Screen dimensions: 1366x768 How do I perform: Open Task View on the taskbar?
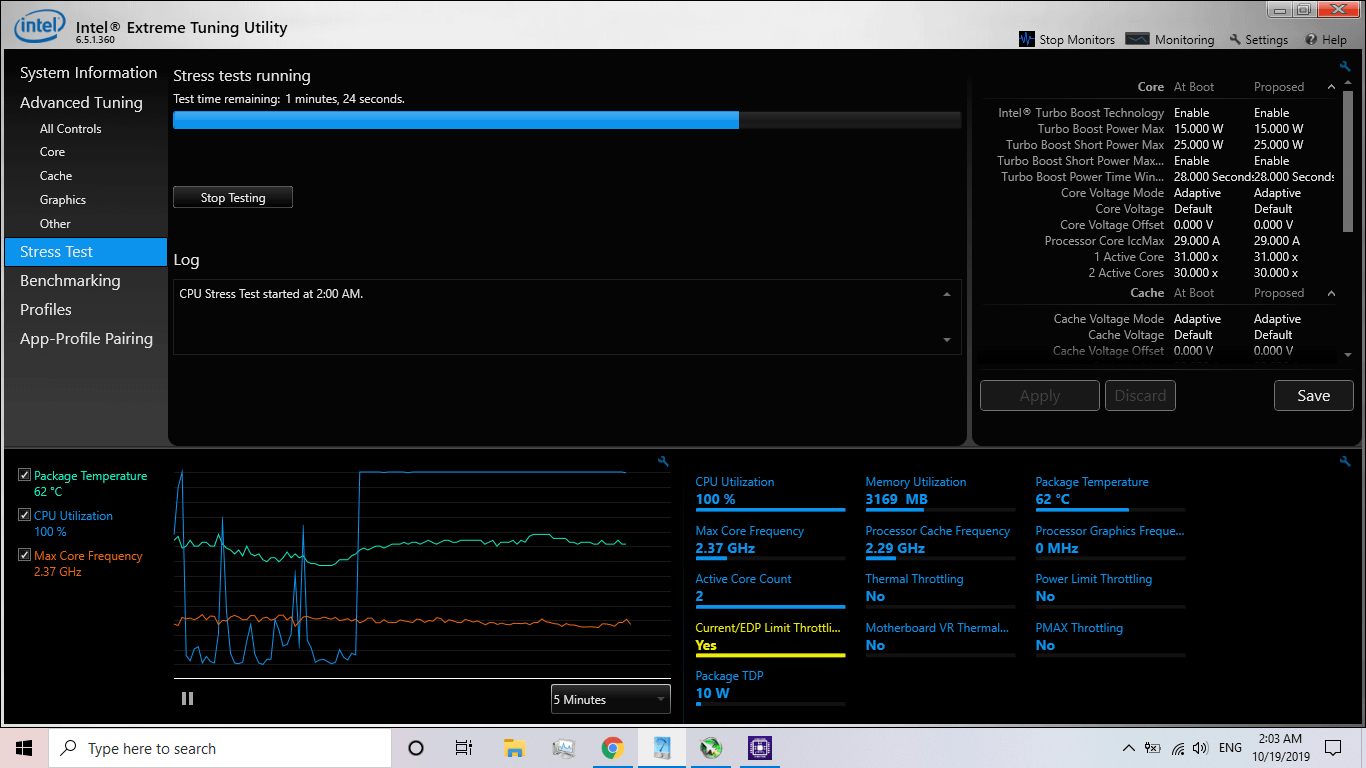tap(464, 748)
